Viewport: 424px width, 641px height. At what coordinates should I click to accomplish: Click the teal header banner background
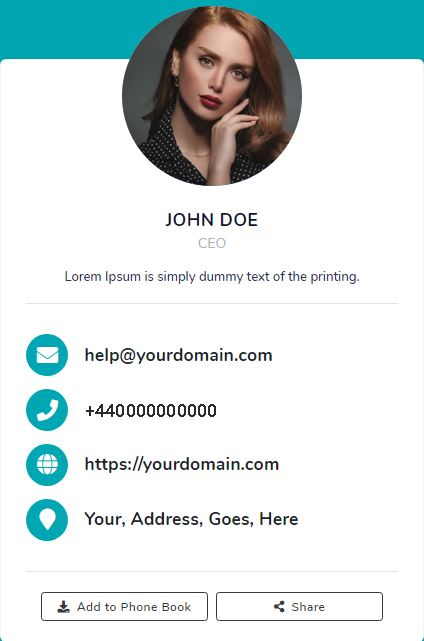coord(61,29)
